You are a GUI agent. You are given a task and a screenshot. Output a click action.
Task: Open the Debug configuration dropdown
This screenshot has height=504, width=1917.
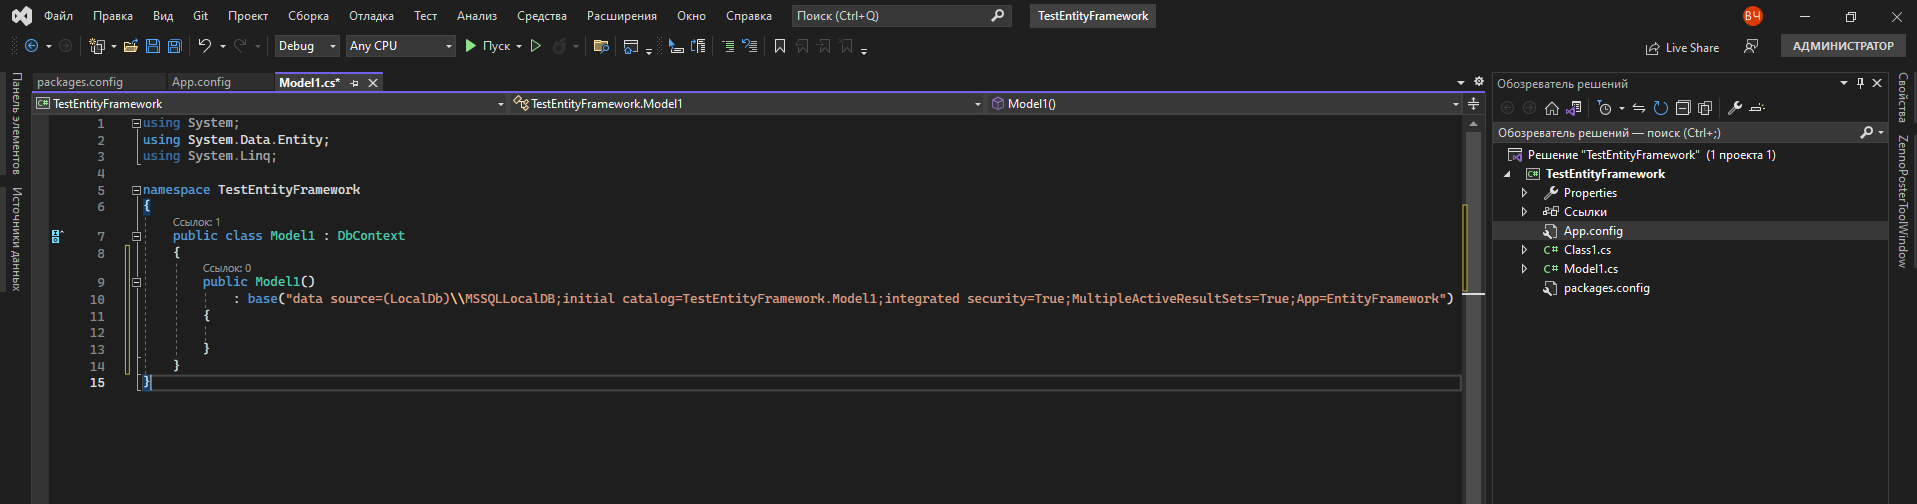(306, 46)
